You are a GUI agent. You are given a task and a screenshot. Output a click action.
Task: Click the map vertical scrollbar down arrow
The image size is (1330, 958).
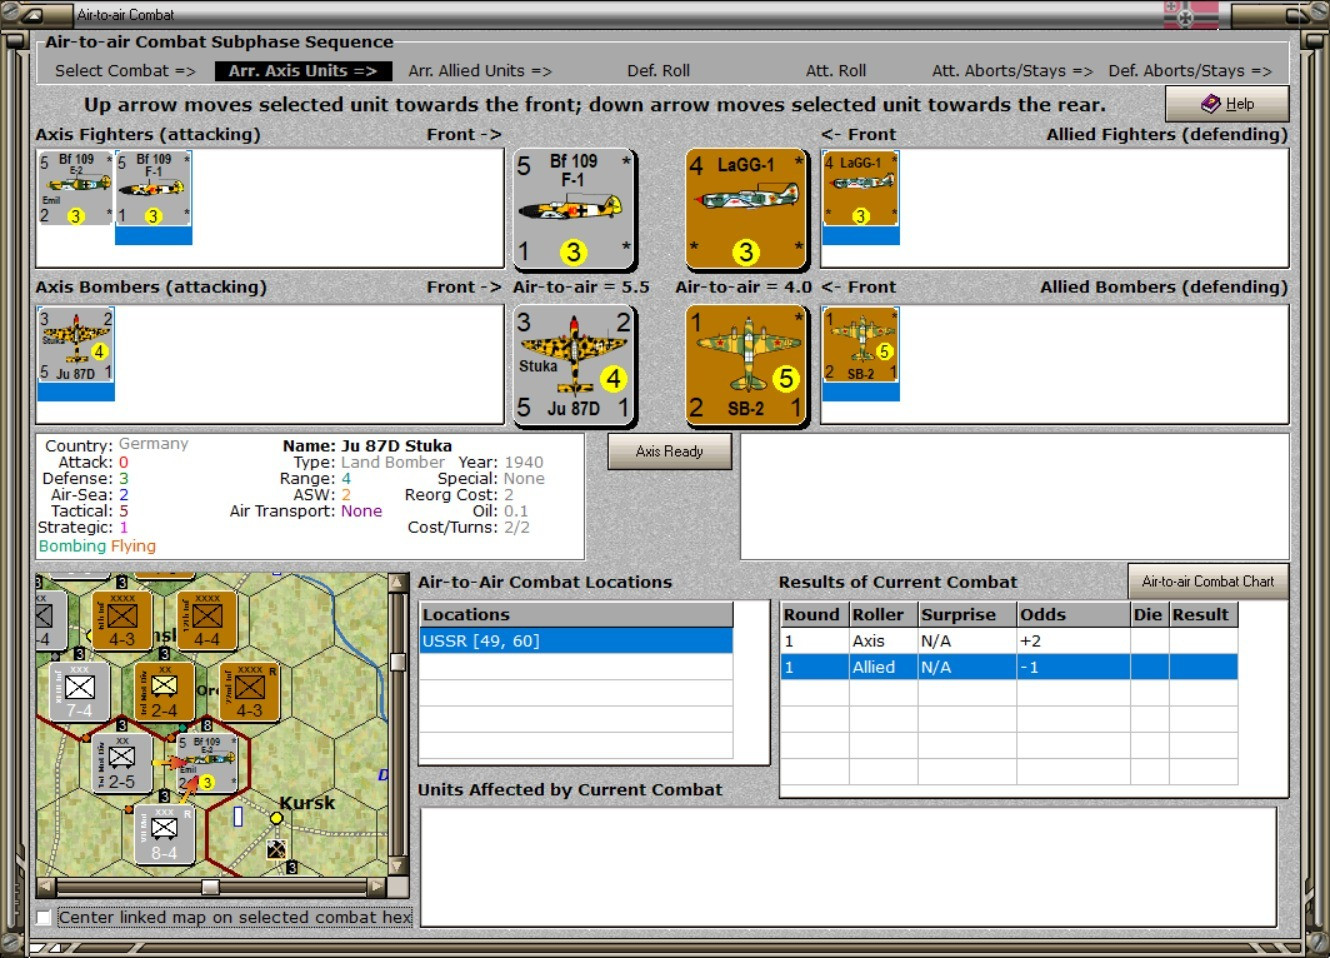[398, 866]
